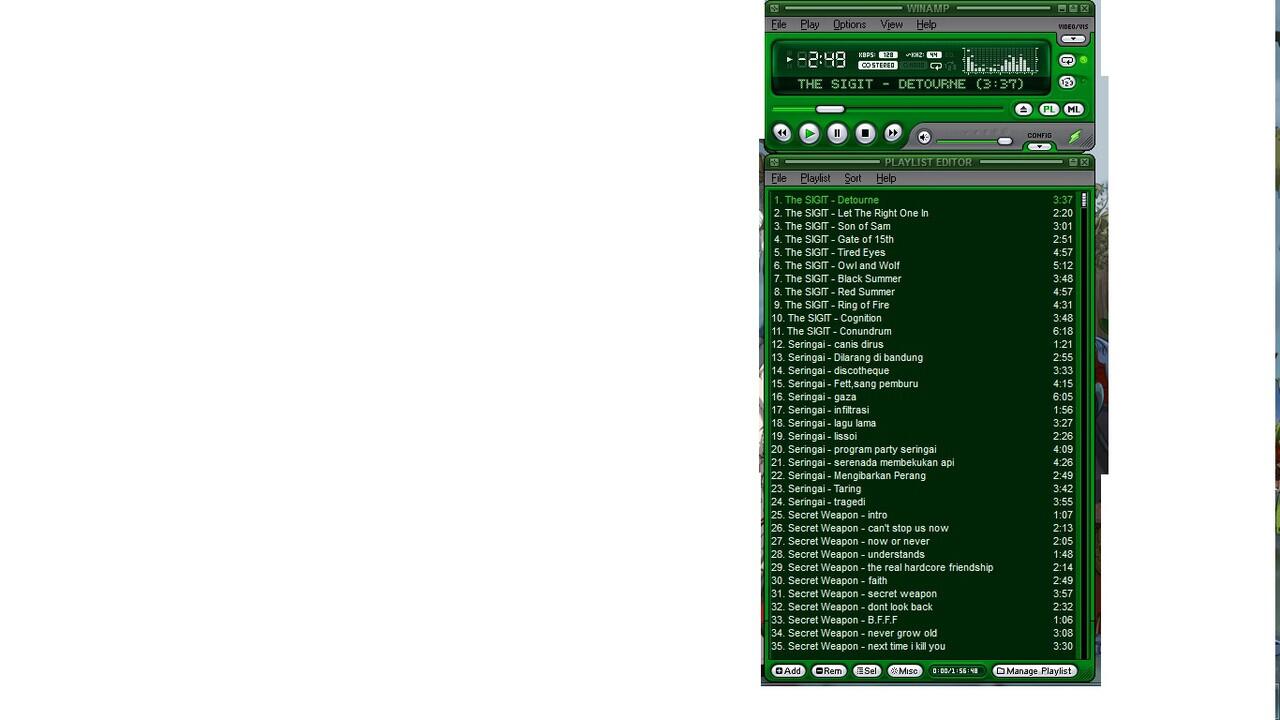This screenshot has width=1280, height=720.
Task: Click the Winamp lightning bolt logo
Action: (x=1076, y=136)
